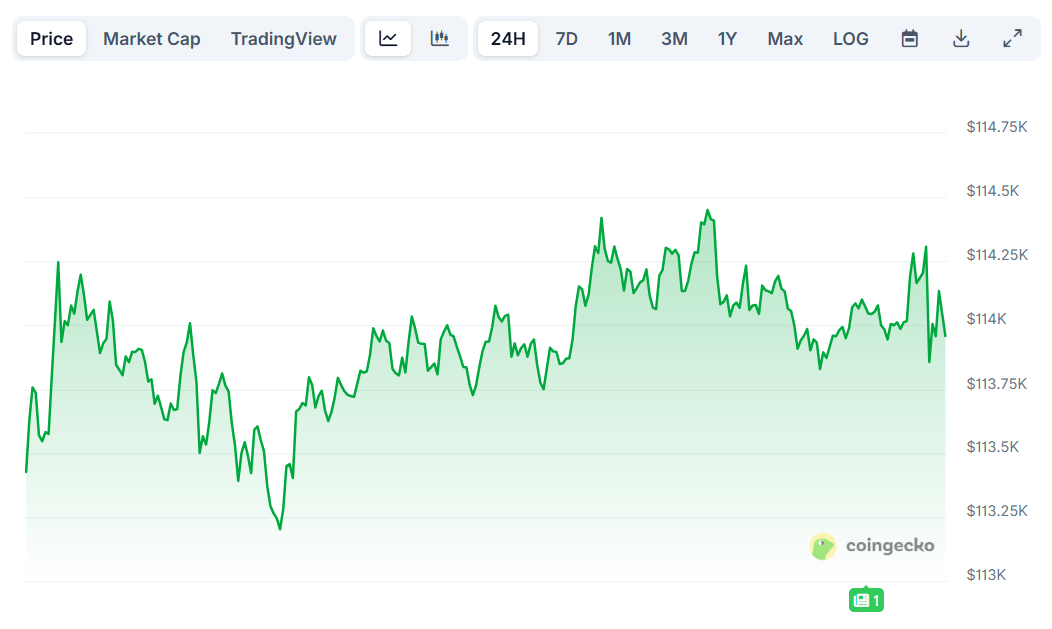Select the 1Y timeframe
The height and width of the screenshot is (629, 1052).
(x=727, y=38)
